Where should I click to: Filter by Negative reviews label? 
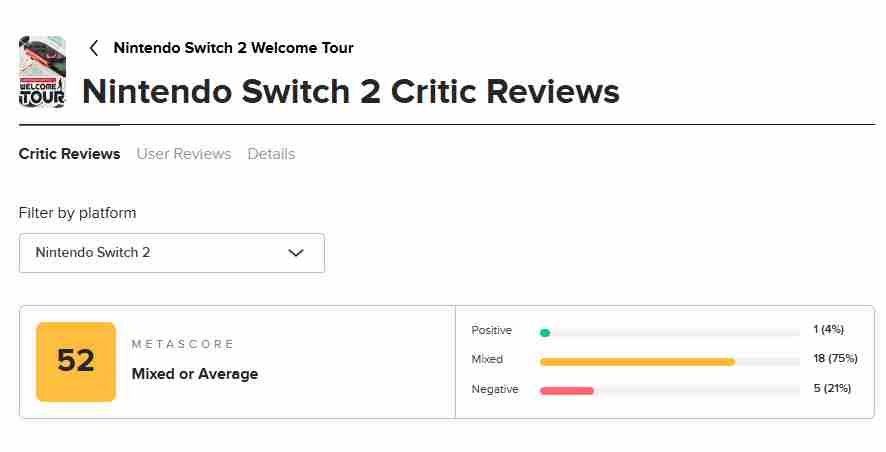pyautogui.click(x=494, y=389)
